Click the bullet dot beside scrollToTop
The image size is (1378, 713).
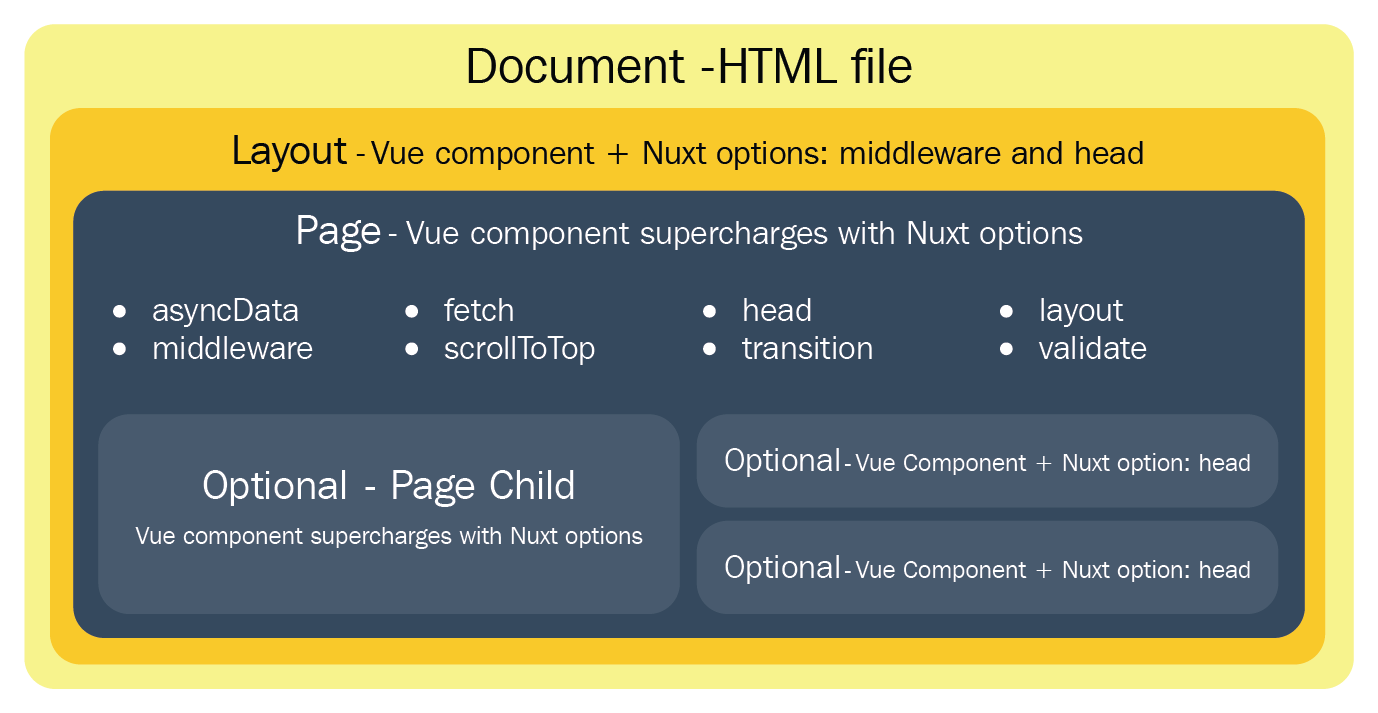[412, 349]
